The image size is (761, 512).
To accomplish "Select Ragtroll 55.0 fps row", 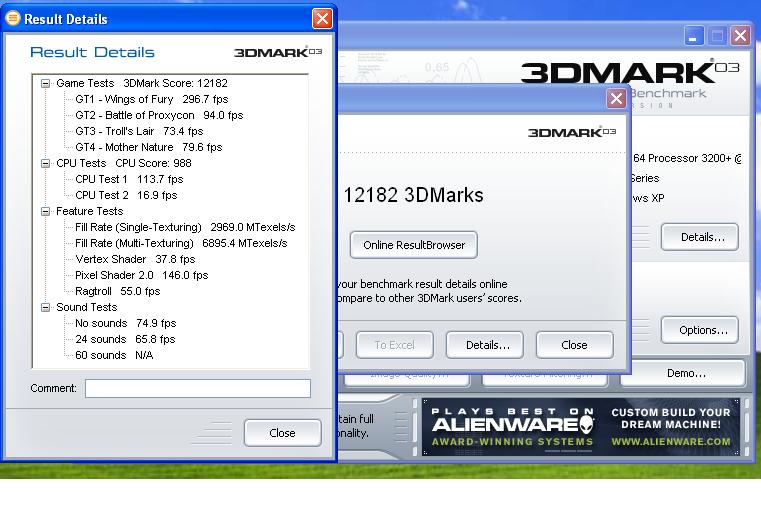I will pos(117,292).
